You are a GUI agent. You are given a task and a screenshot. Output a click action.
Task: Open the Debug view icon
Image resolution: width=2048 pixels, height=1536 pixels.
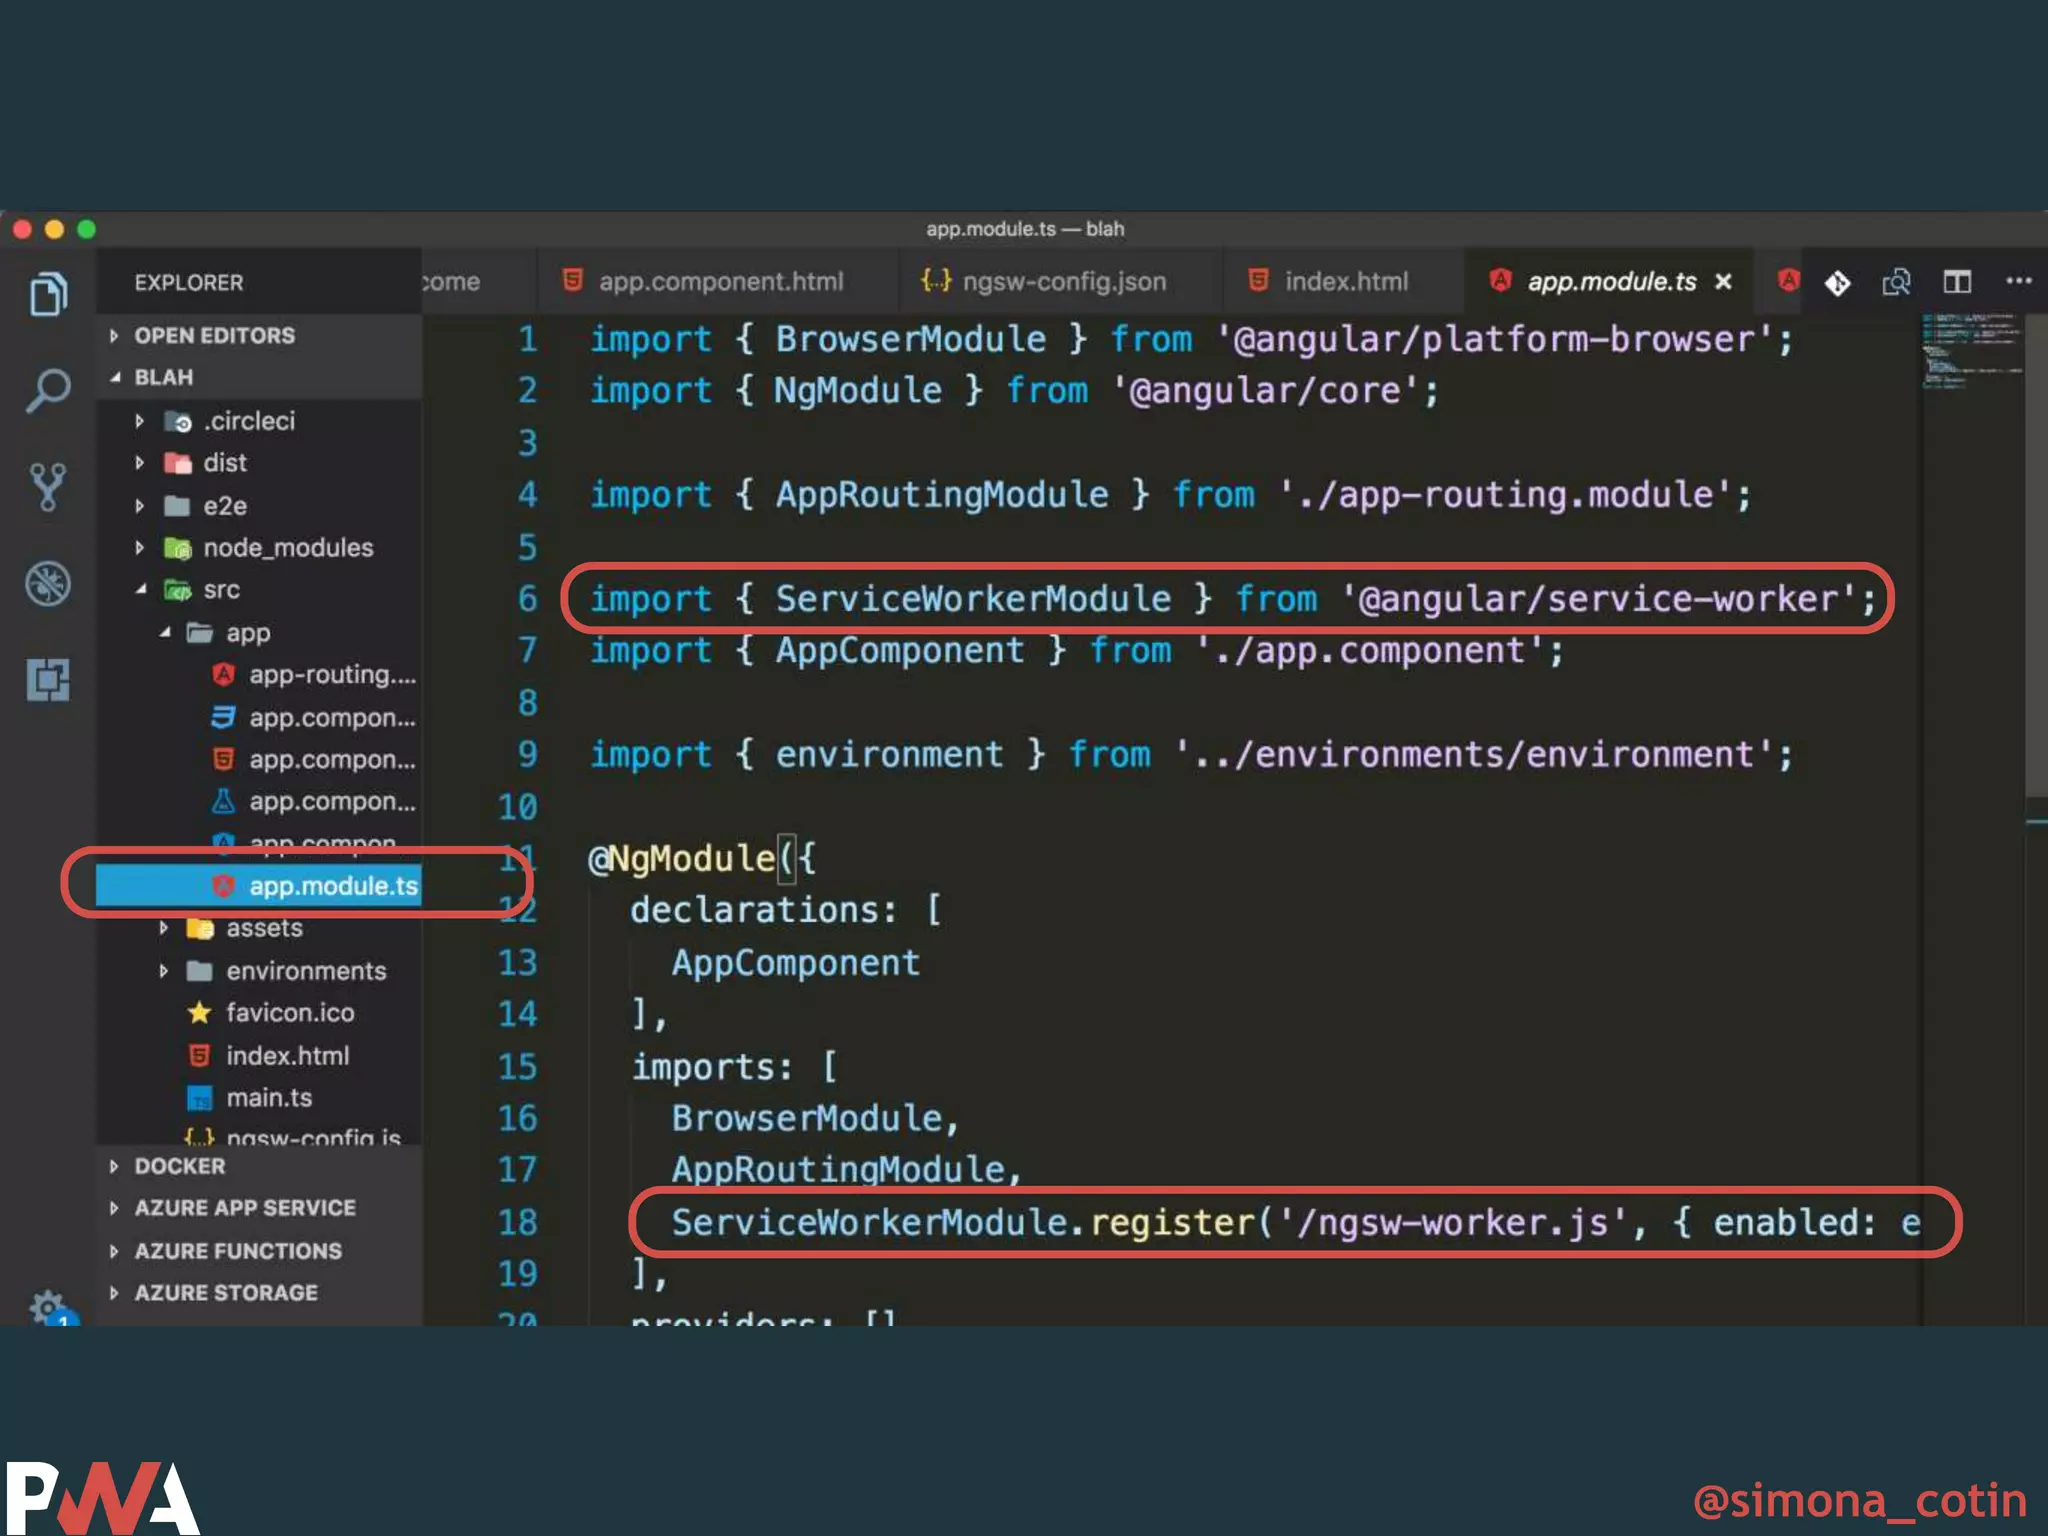(x=48, y=584)
